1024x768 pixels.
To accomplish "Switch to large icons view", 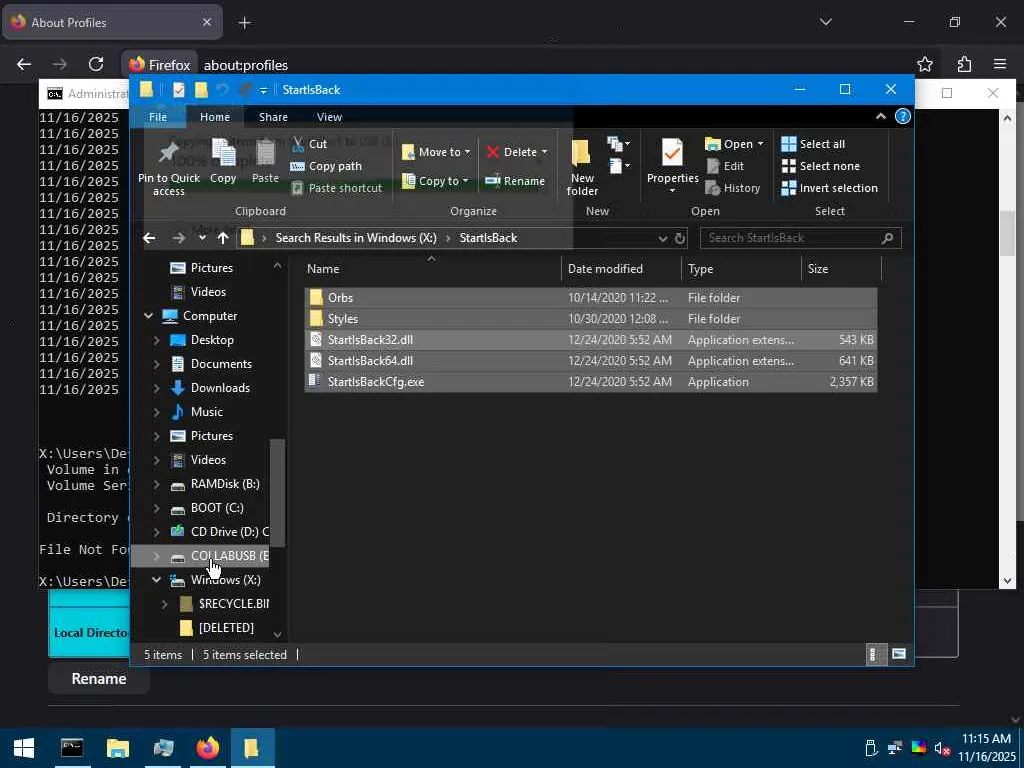I will [899, 654].
